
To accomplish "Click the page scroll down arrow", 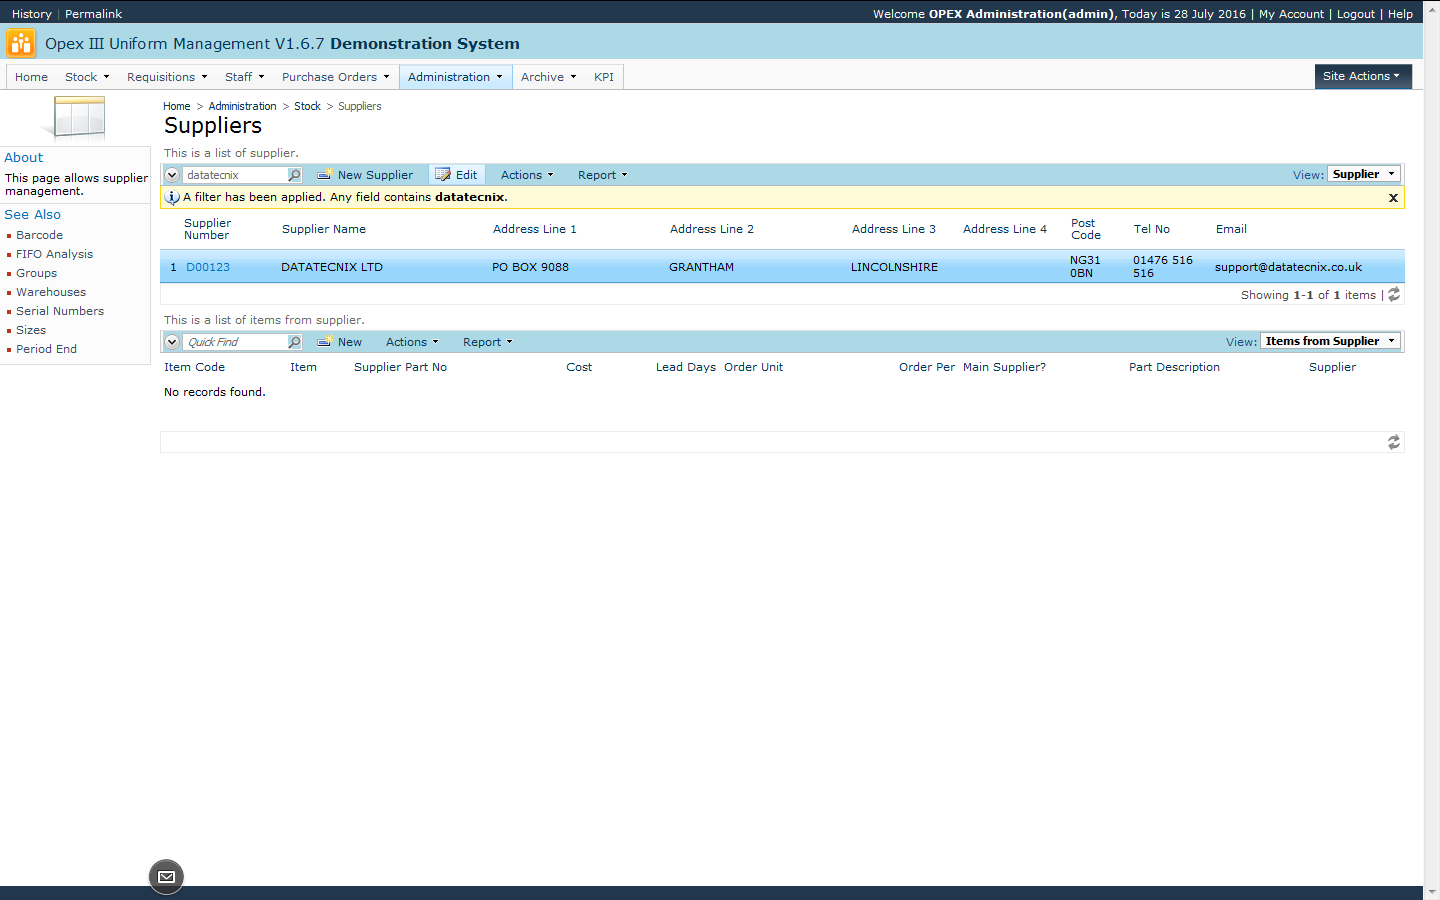I will [1432, 891].
